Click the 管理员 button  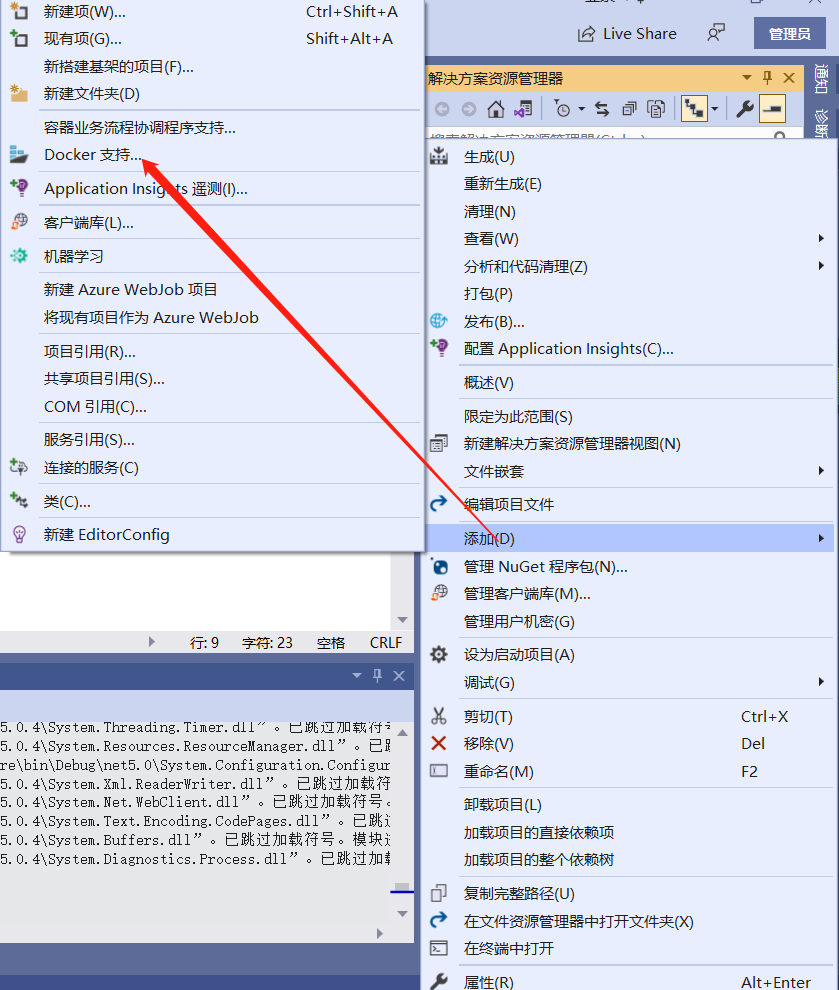coord(790,33)
